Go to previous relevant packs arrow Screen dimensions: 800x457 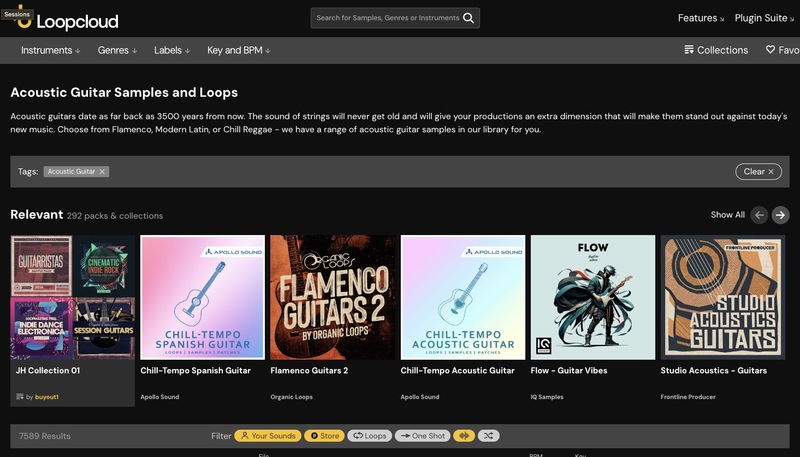click(x=759, y=215)
